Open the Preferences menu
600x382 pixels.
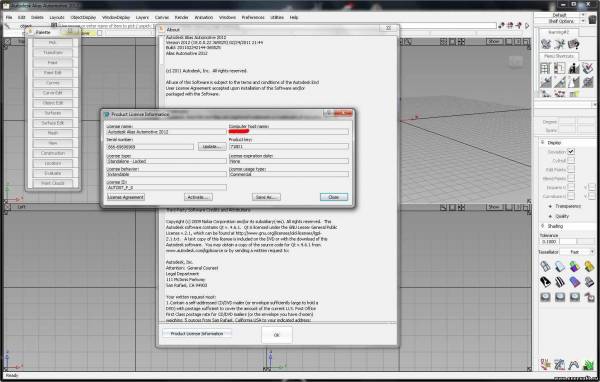pyautogui.click(x=253, y=18)
